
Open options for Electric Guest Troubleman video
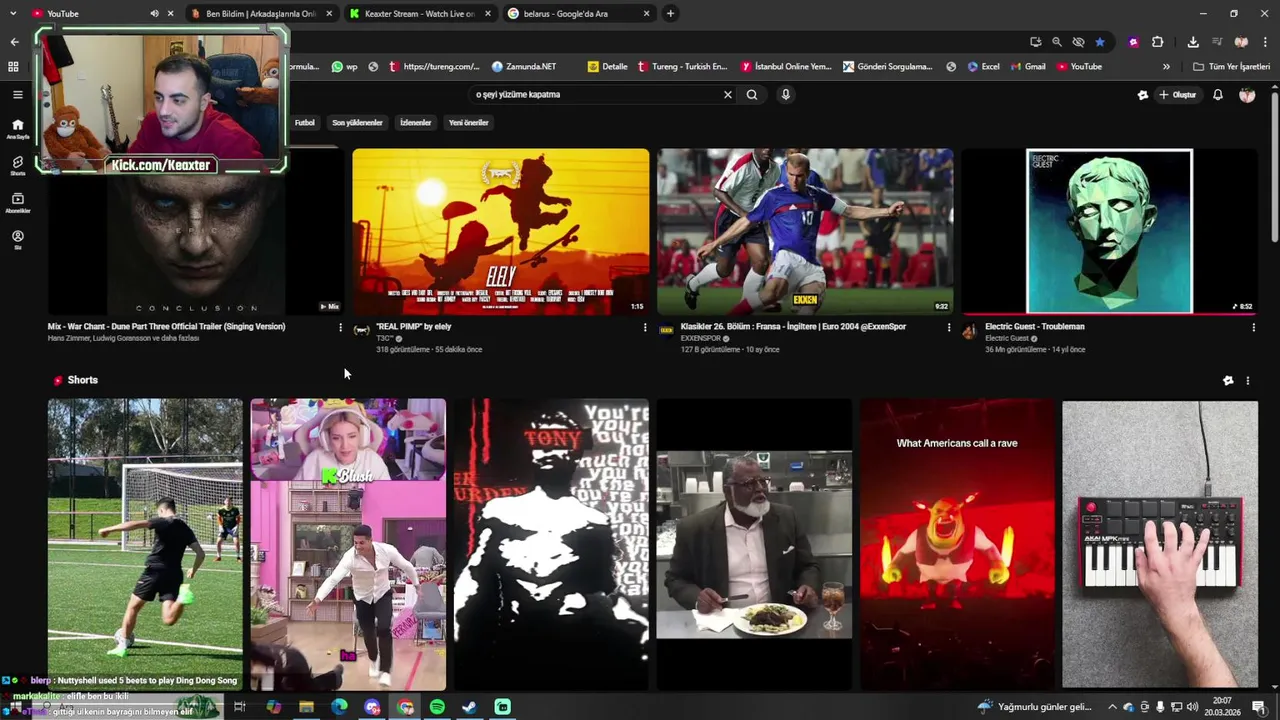coord(1253,327)
